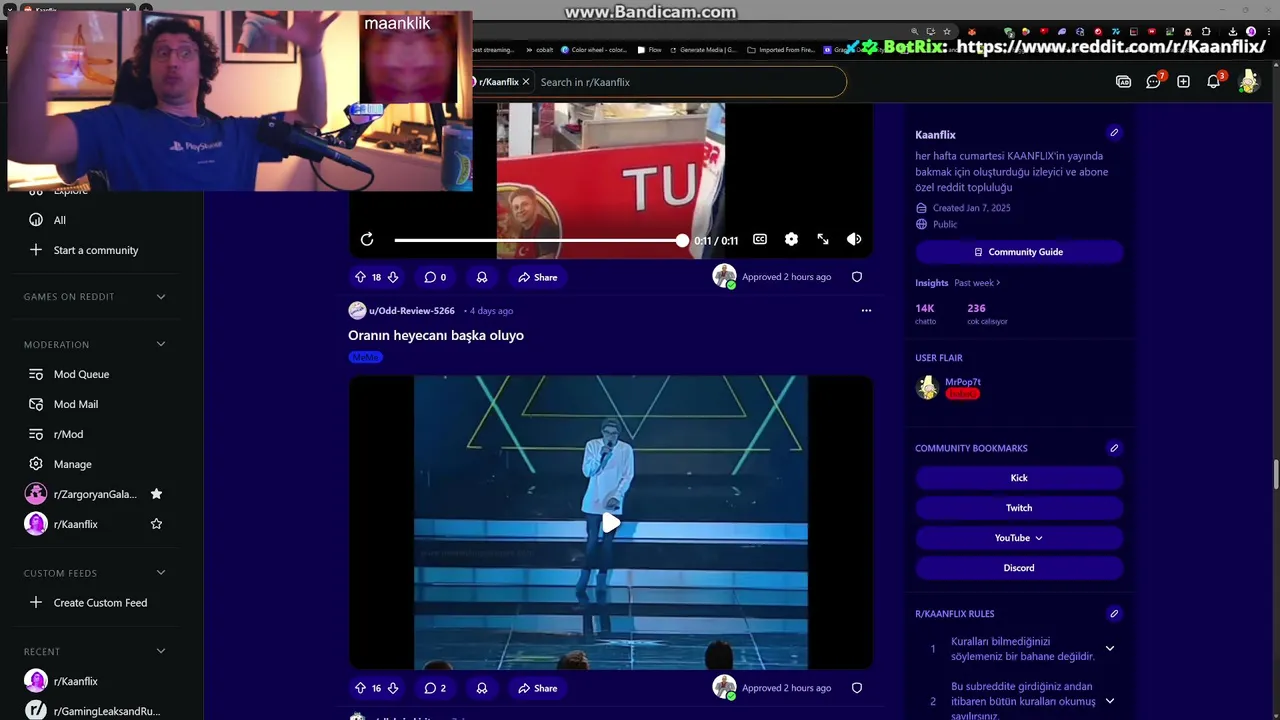Edit the Community Bookmarks widget
The image size is (1280, 720).
point(1114,448)
